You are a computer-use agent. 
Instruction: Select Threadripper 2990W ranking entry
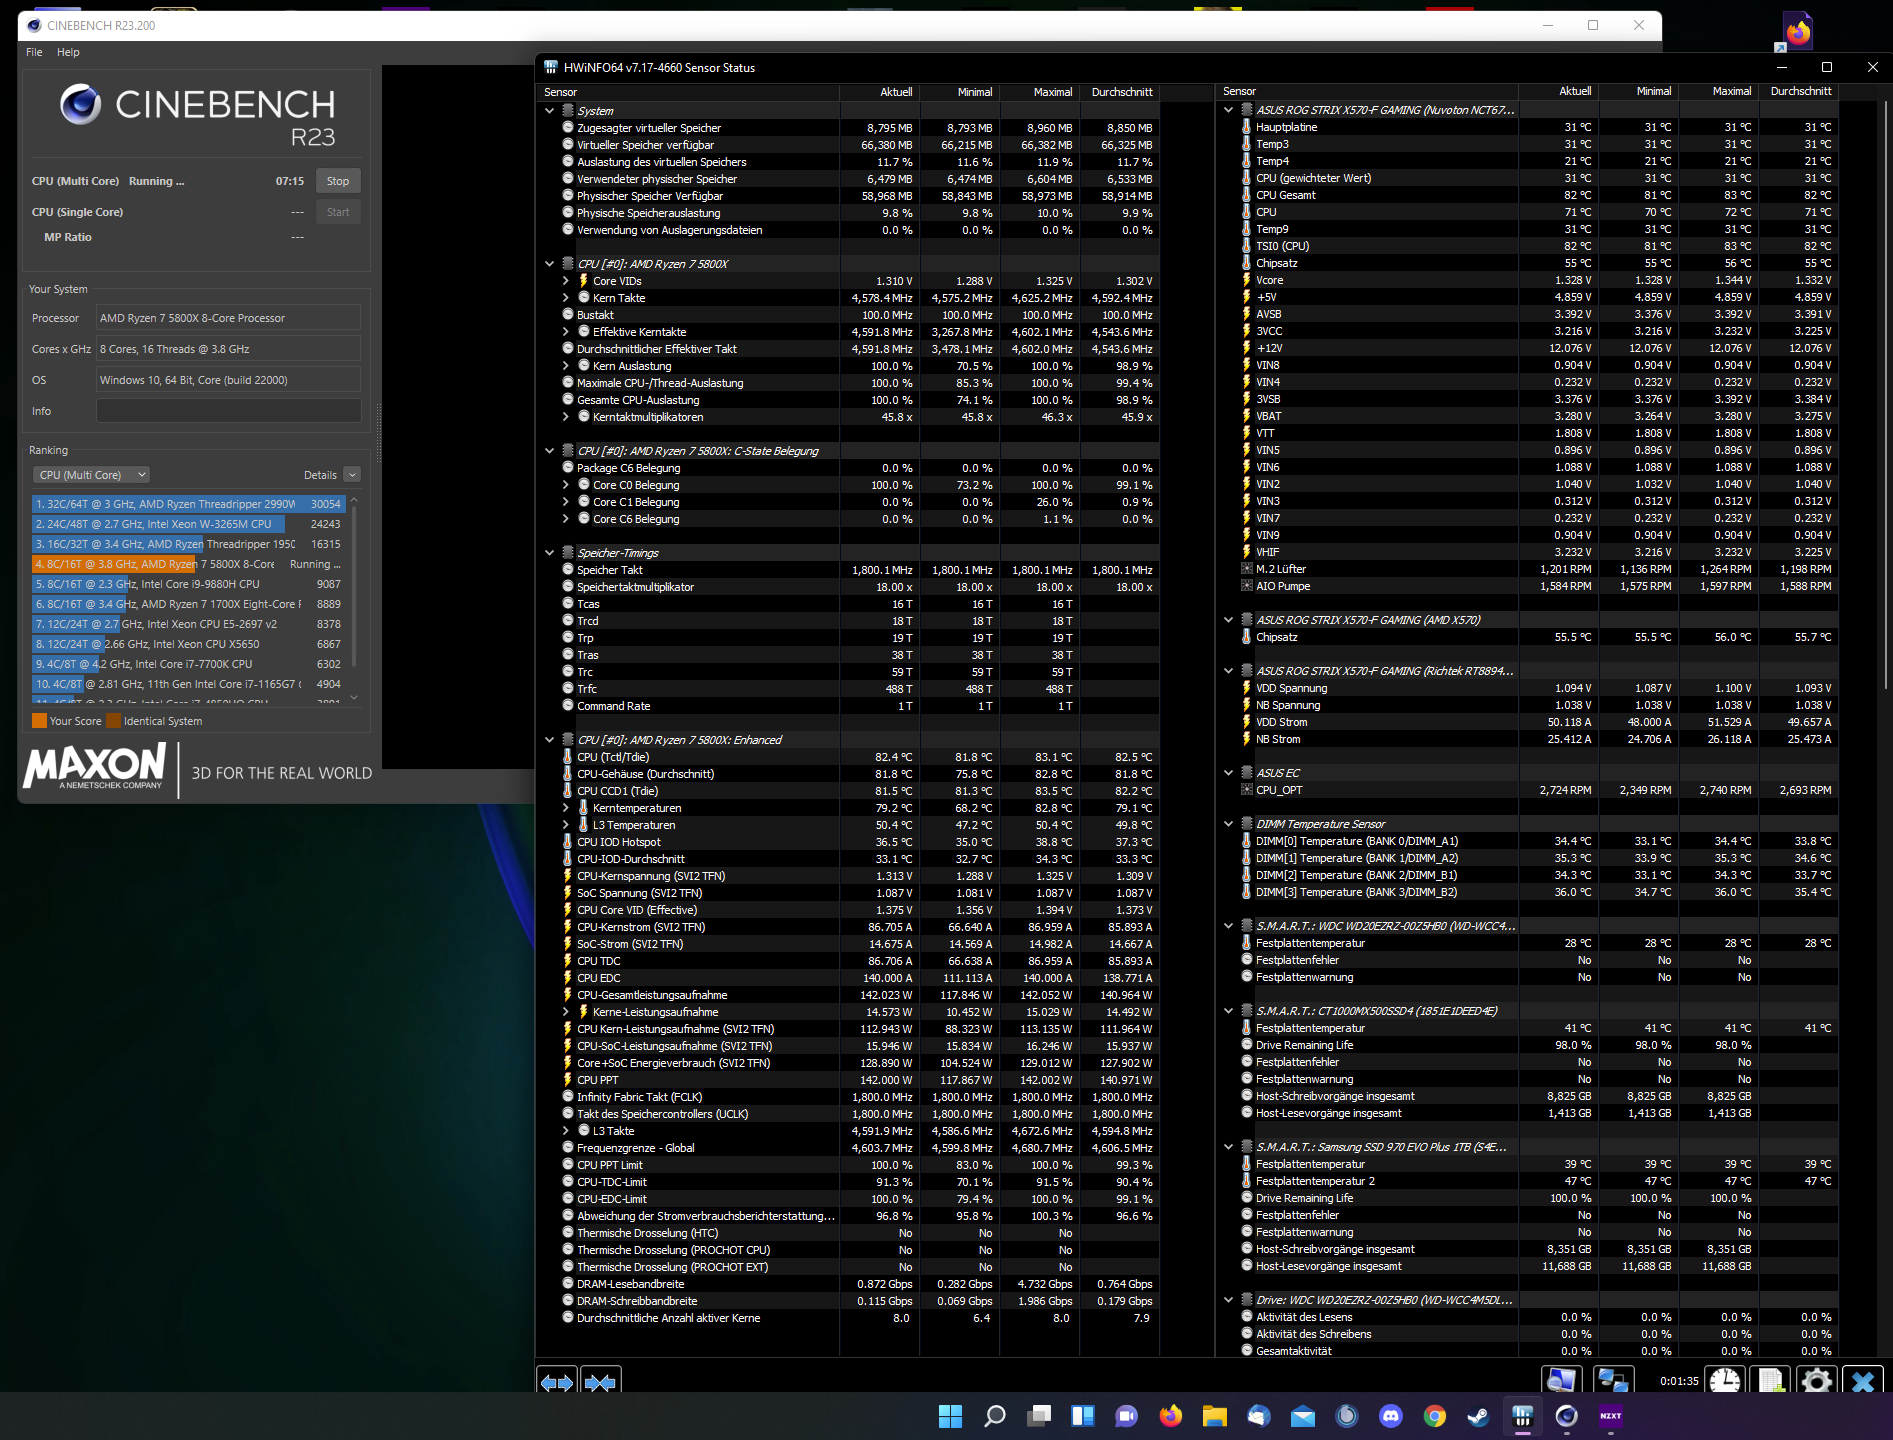(x=189, y=504)
